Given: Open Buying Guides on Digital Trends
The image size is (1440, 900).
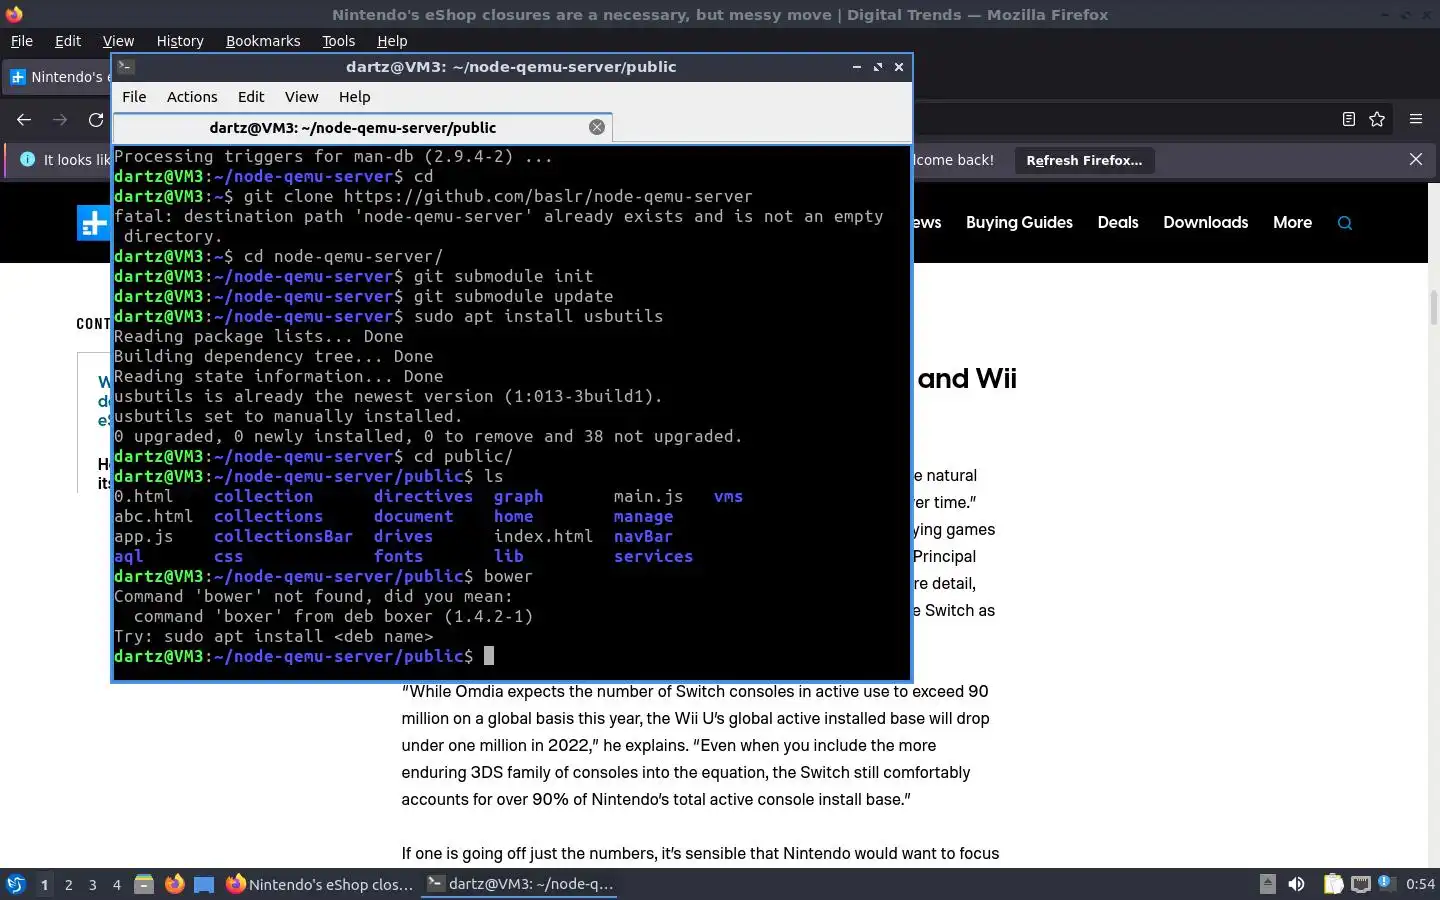Looking at the screenshot, I should coord(1019,222).
